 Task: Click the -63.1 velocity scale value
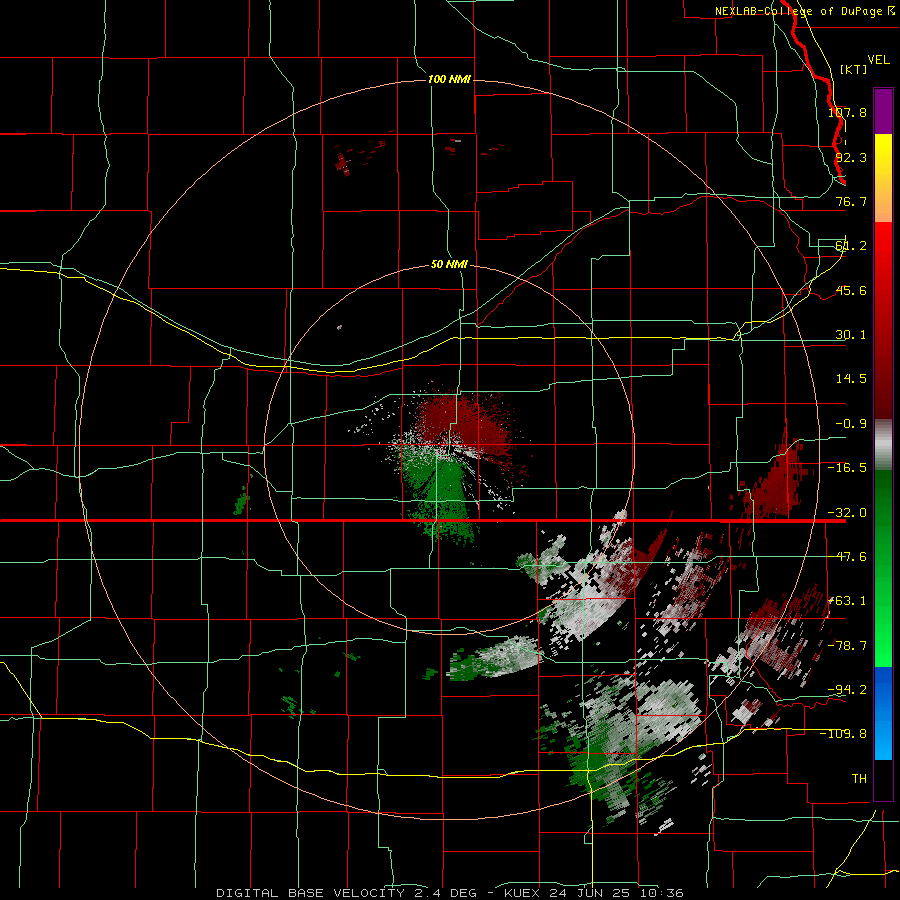point(847,601)
